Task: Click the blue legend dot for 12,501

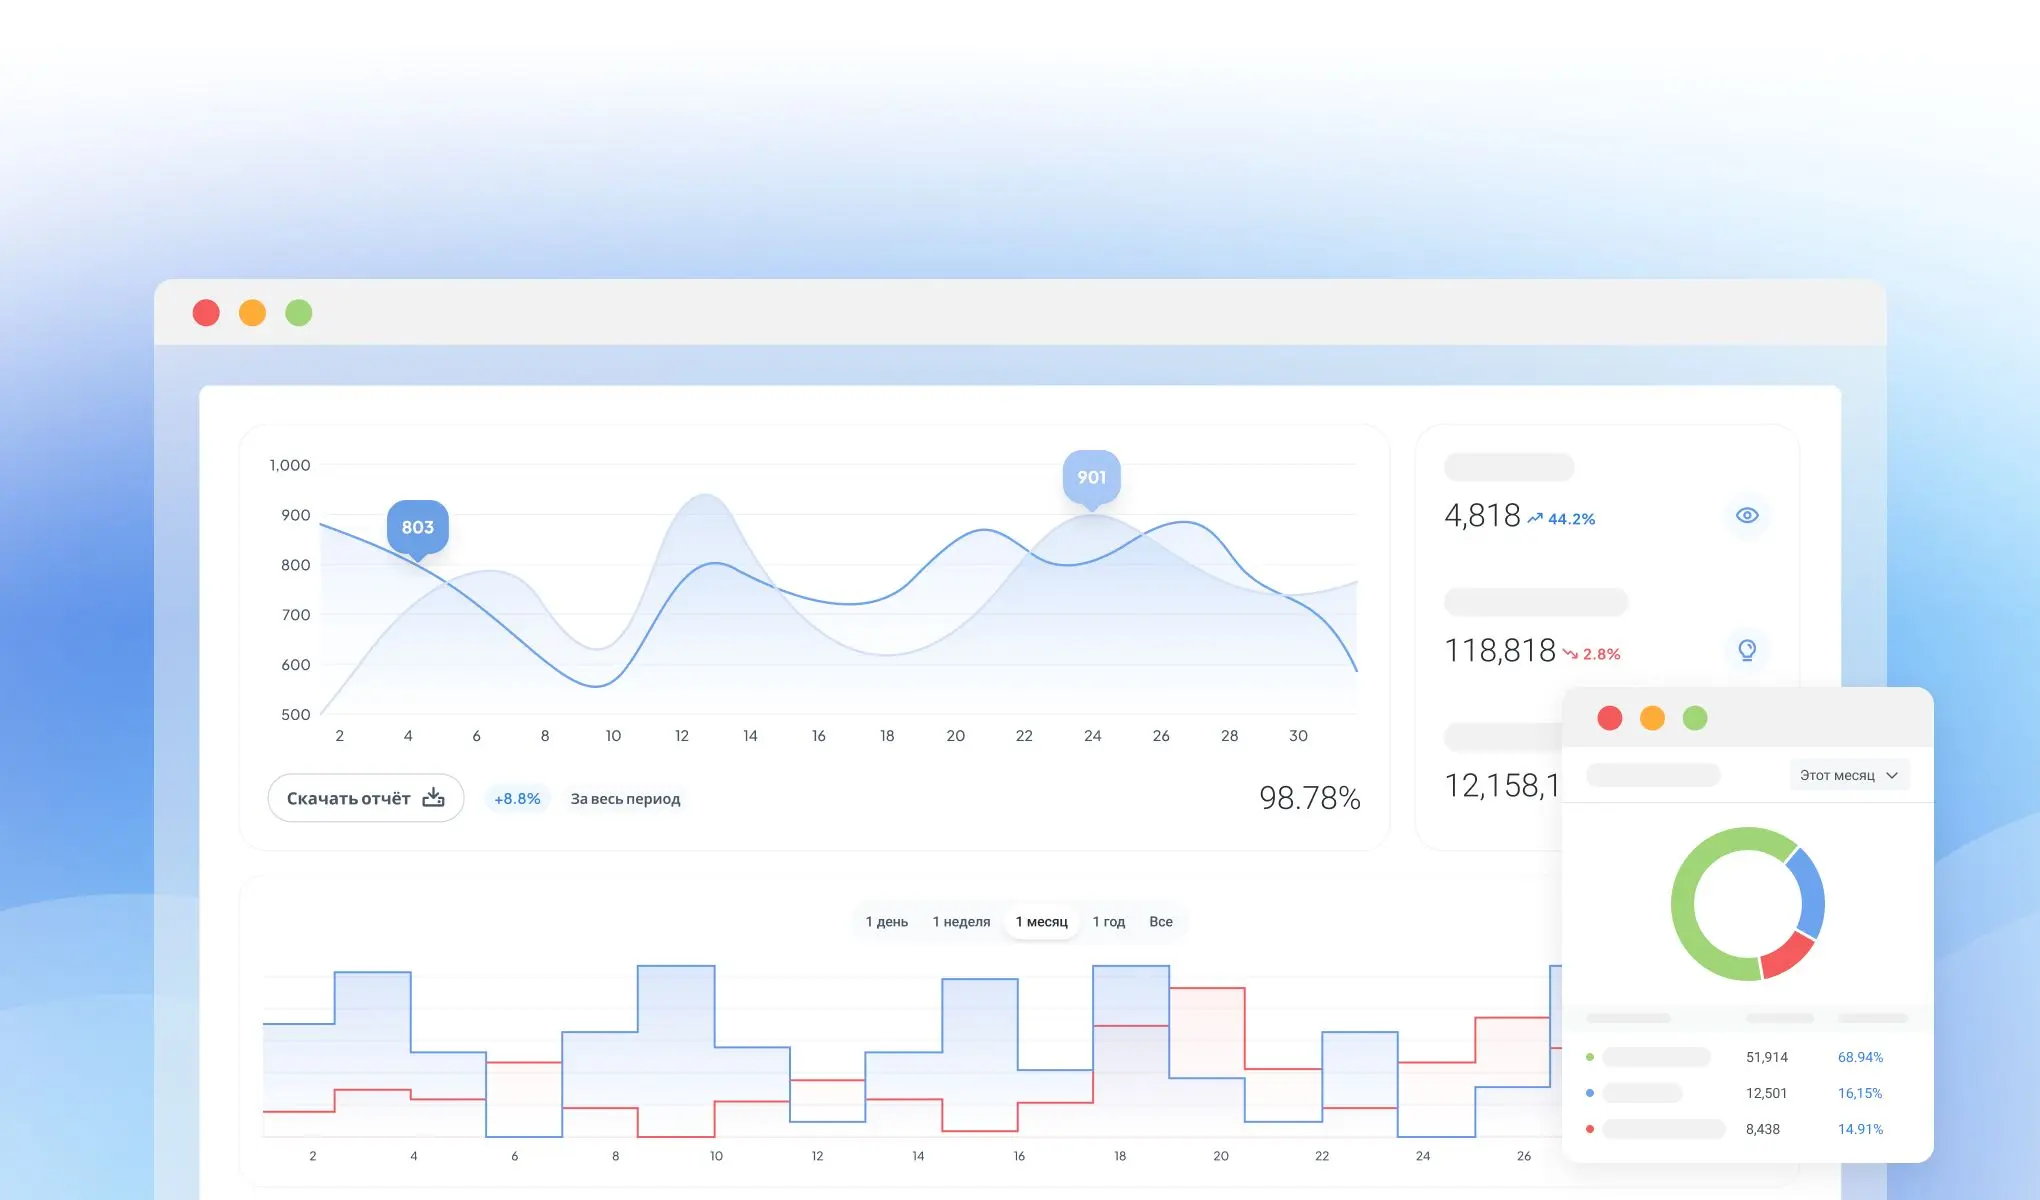Action: (1590, 1093)
